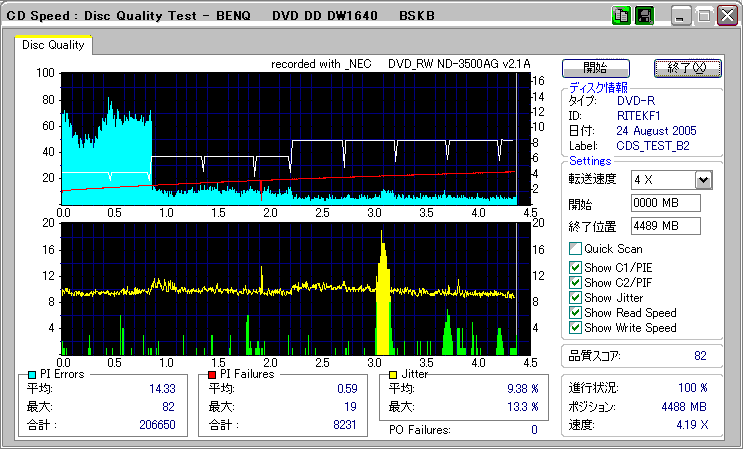Select the Disc Quality tab

[54, 45]
